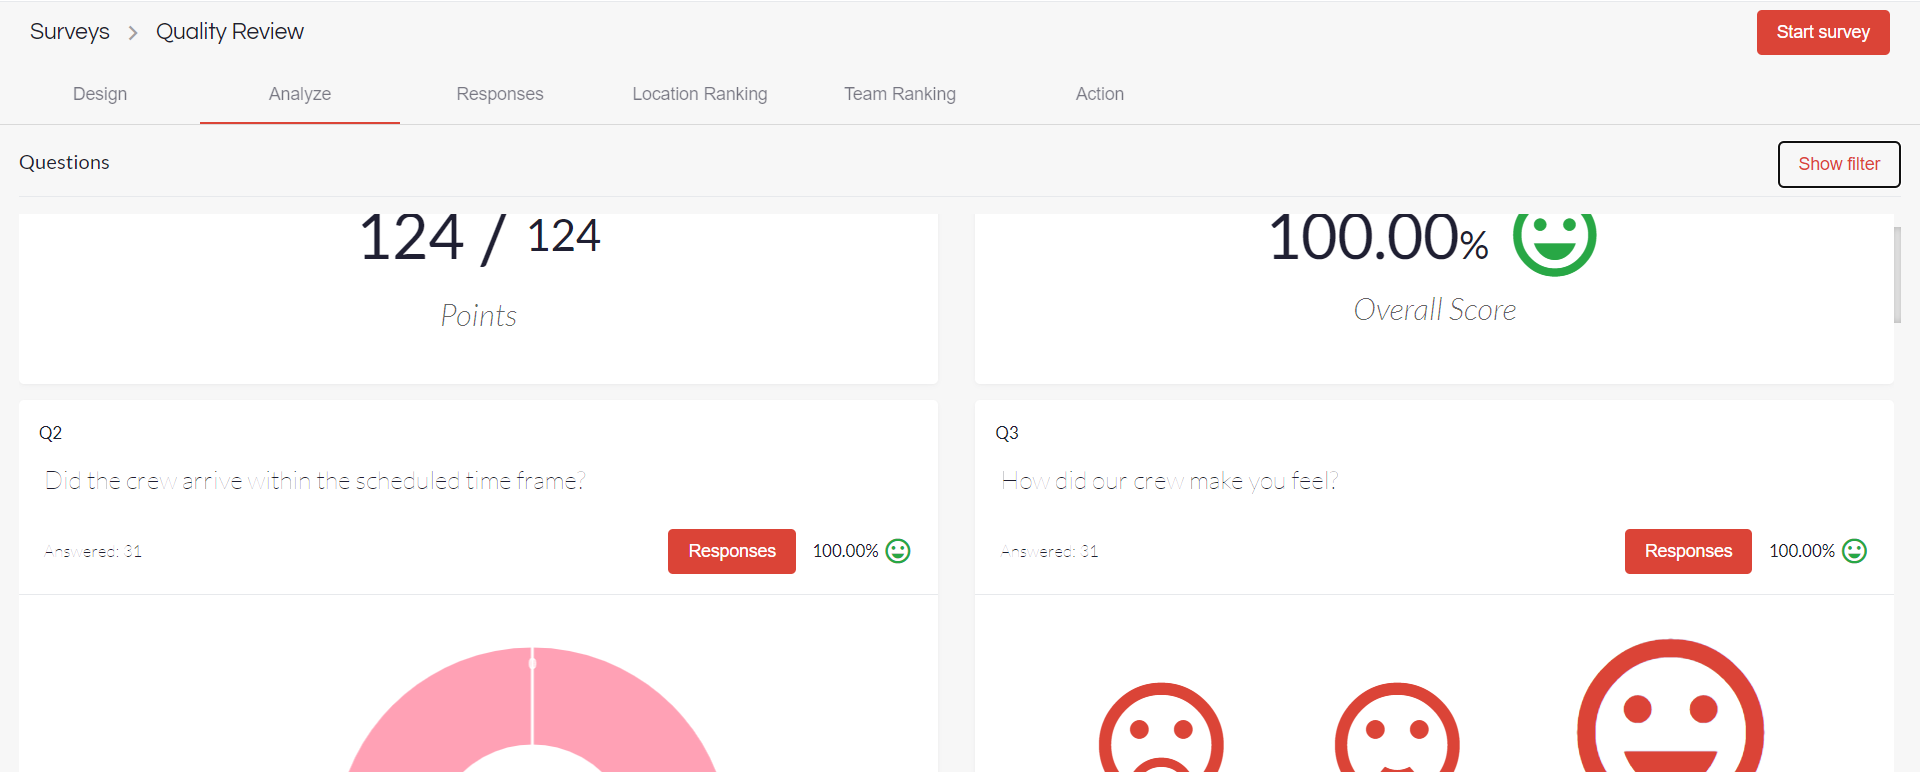Click the green smiley next to Overall Score

(x=1554, y=237)
